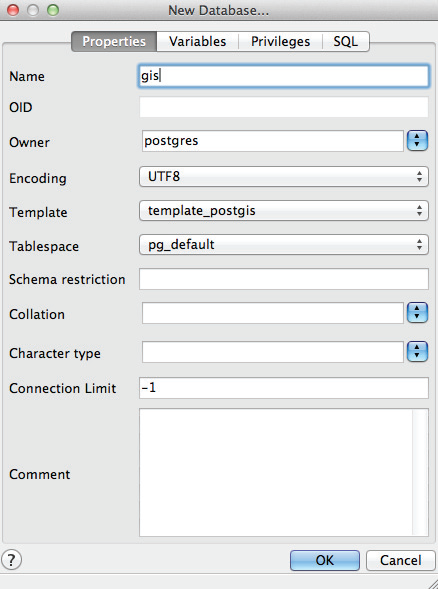Click the Cancel button

coord(400,560)
